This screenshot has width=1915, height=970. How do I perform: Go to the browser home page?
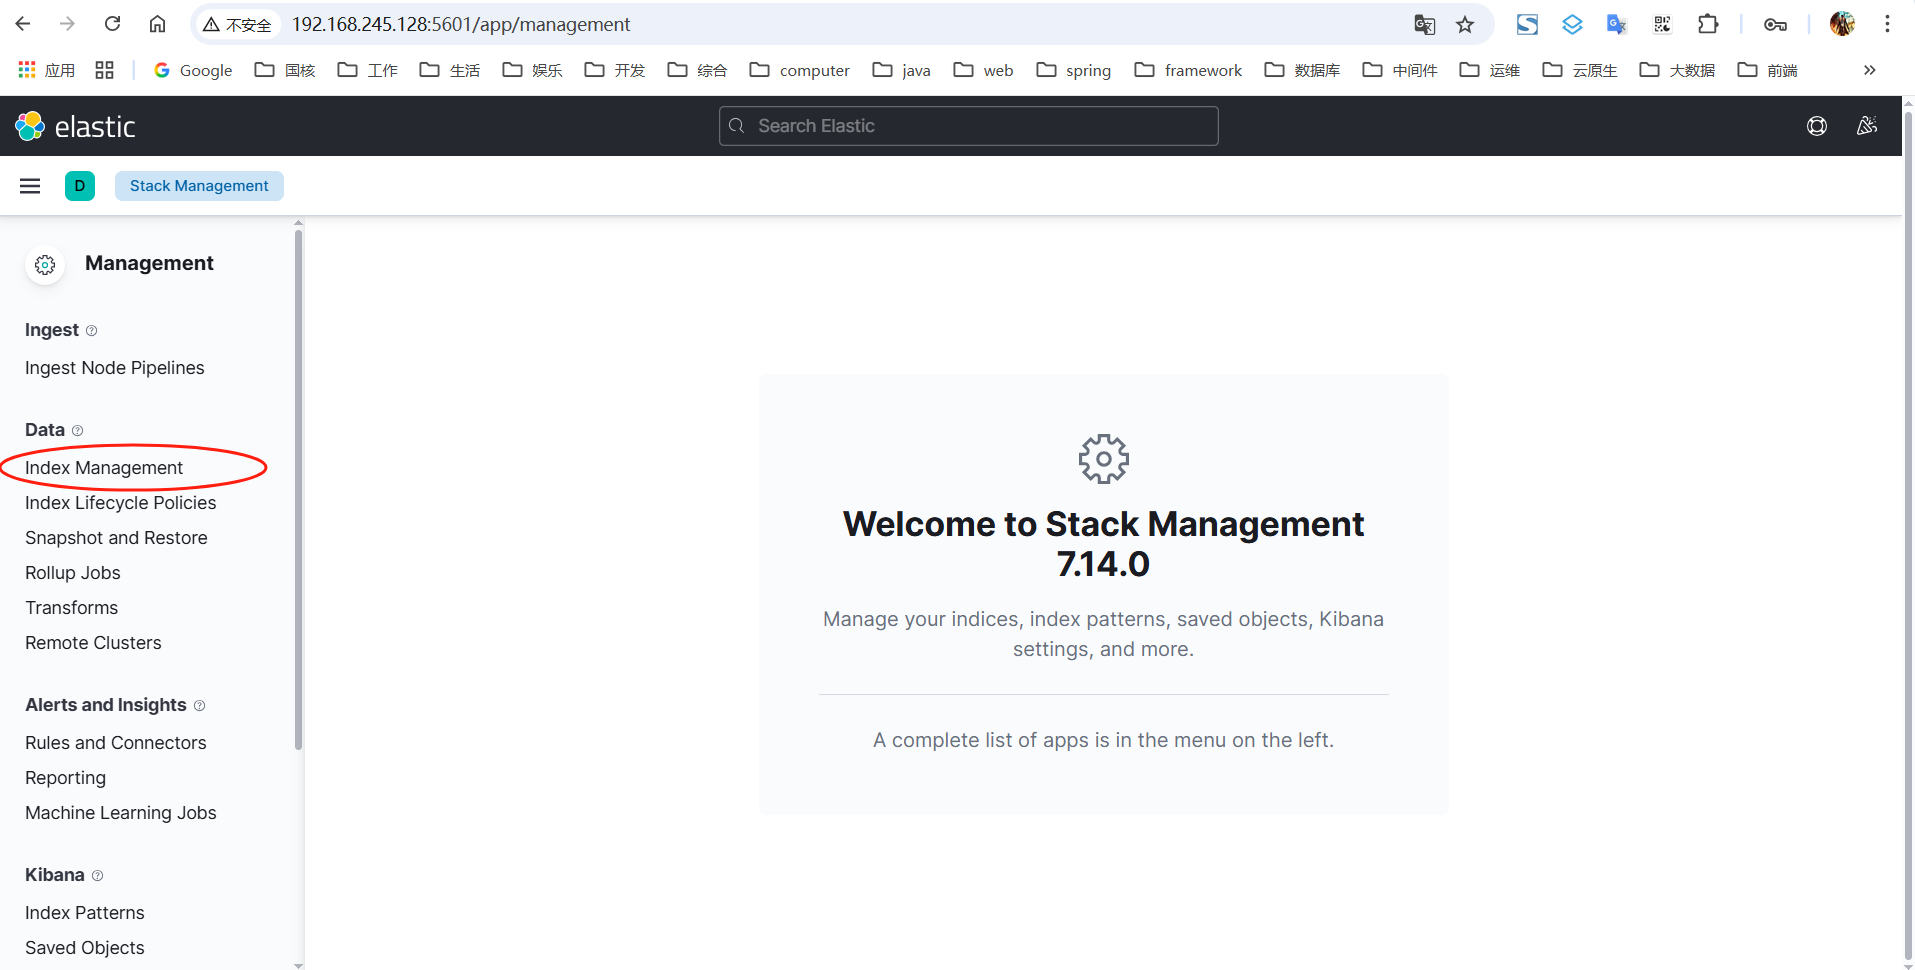coord(157,24)
